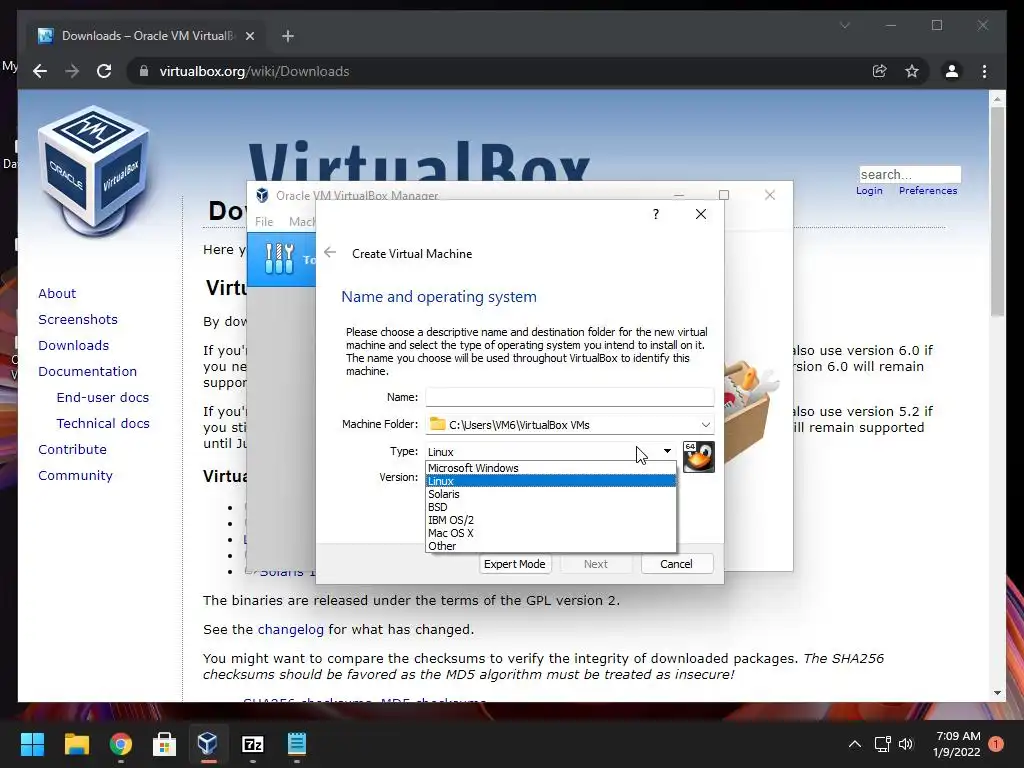1024x768 pixels.
Task: Click the browser Back arrow
Action: 40,71
